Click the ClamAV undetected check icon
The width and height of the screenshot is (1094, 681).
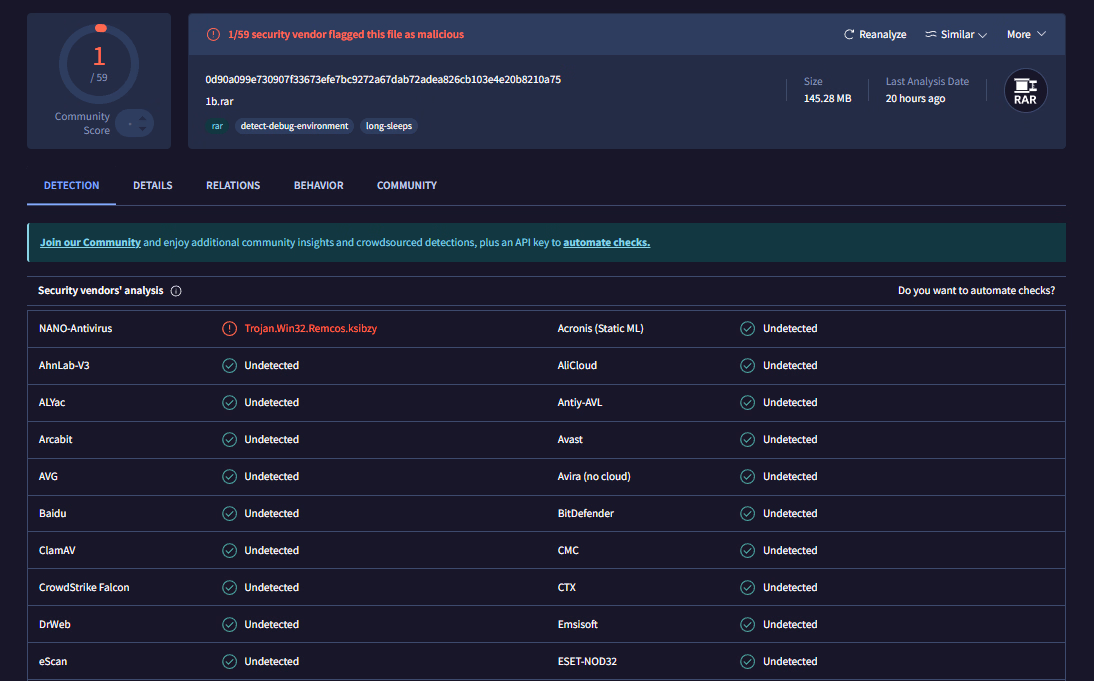click(230, 551)
